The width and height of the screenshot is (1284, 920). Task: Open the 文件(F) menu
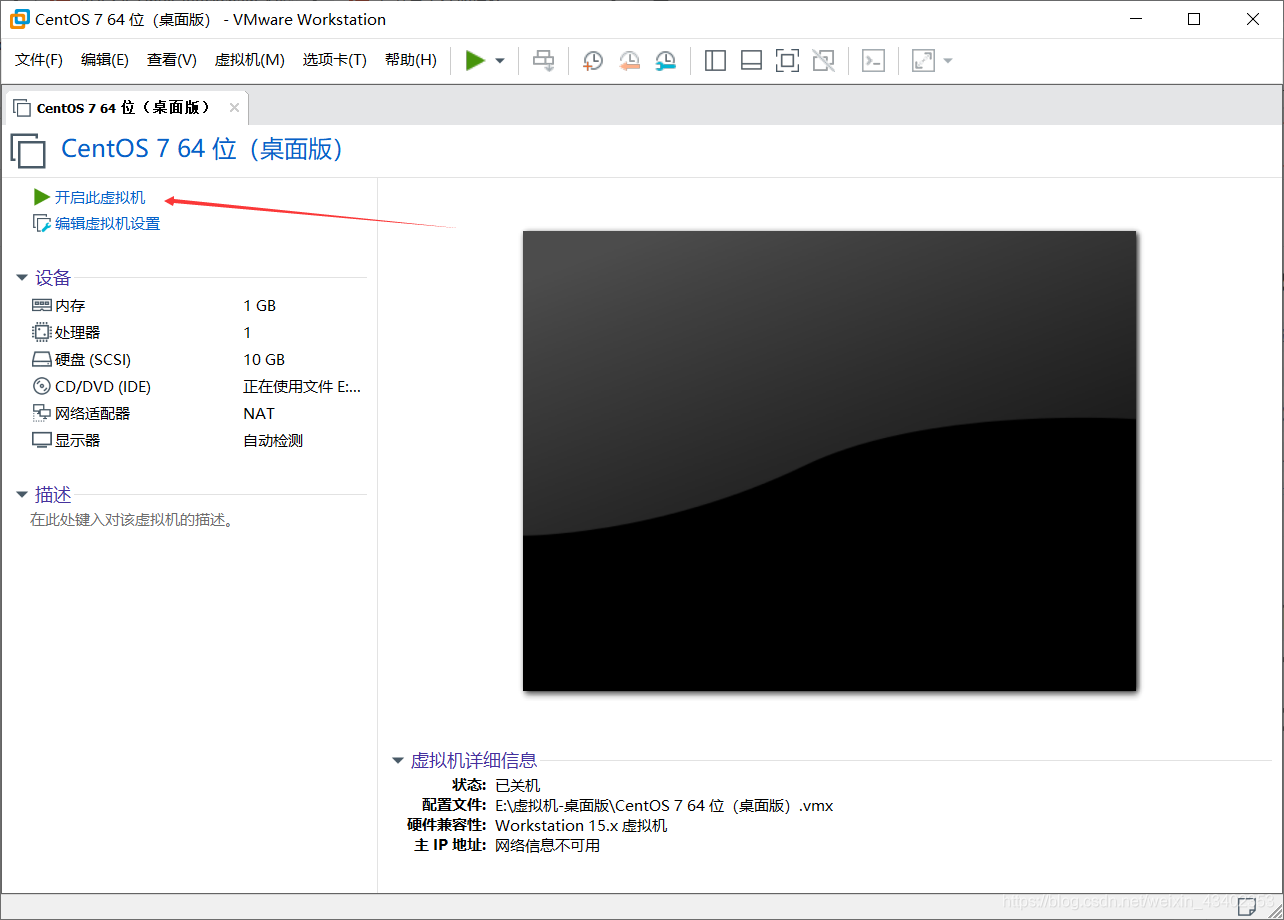[x=39, y=60]
